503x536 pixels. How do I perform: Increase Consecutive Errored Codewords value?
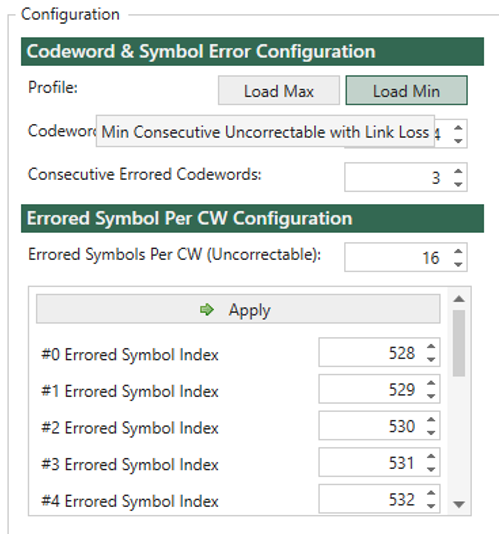click(458, 171)
